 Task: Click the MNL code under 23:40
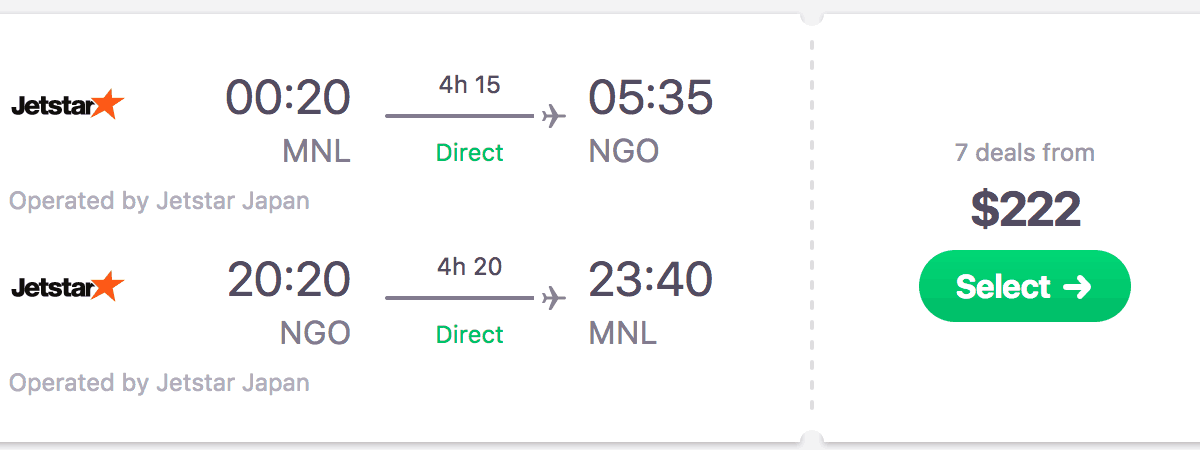pyautogui.click(x=622, y=333)
